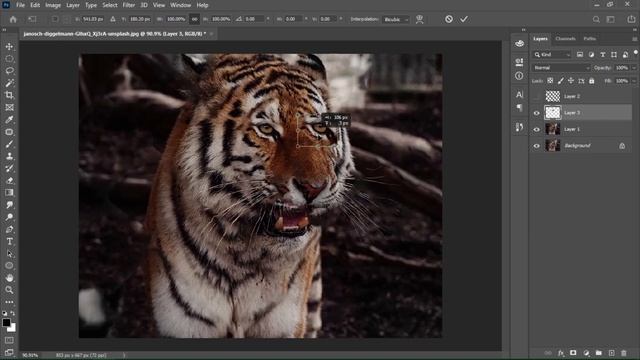Switch to the Paths tab
Viewport: 640px width, 360px height.
click(589, 39)
